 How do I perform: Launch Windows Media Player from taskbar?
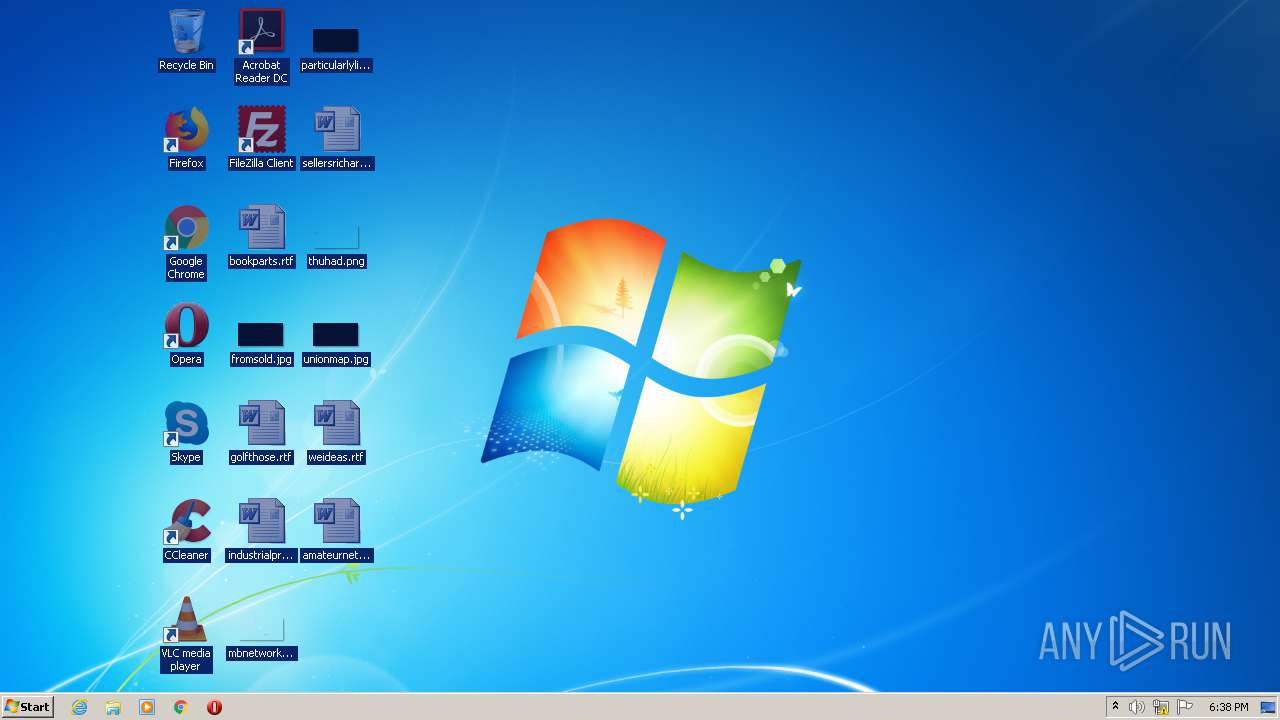coord(147,707)
